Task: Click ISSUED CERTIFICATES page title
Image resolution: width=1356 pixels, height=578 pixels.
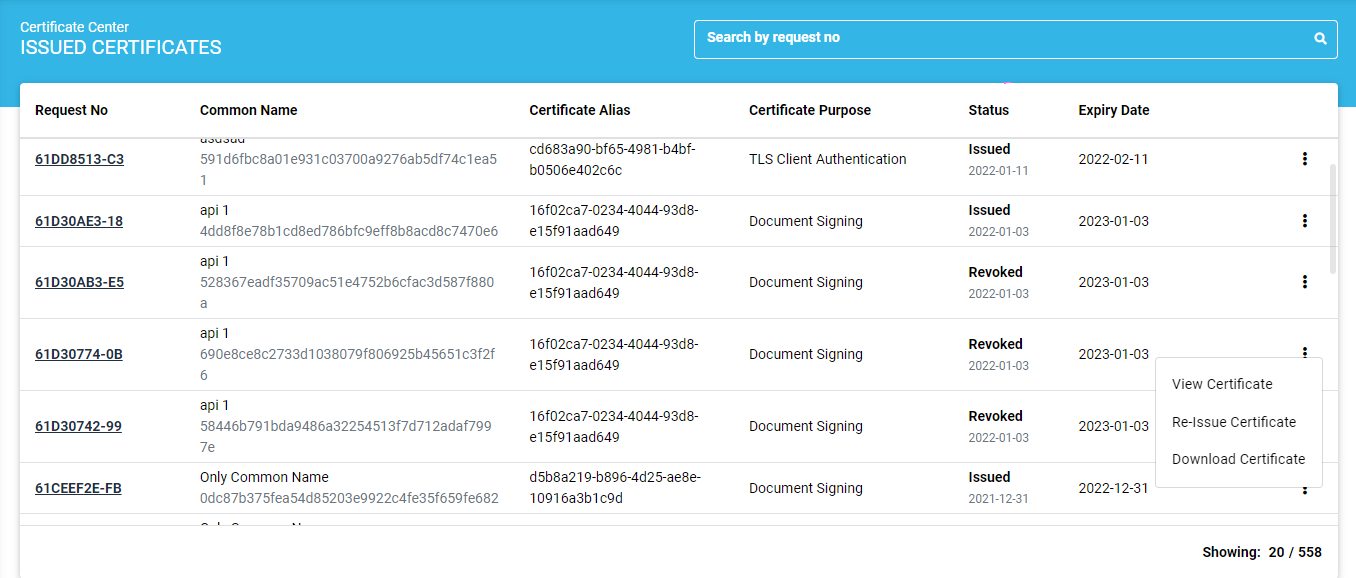Action: (x=121, y=48)
